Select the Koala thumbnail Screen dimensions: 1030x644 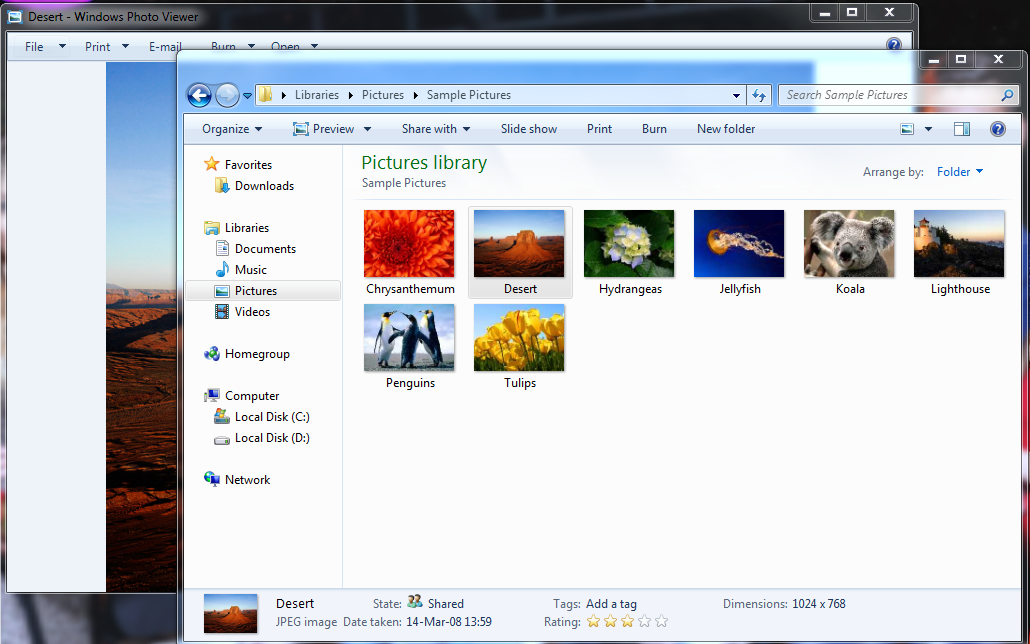pyautogui.click(x=849, y=243)
